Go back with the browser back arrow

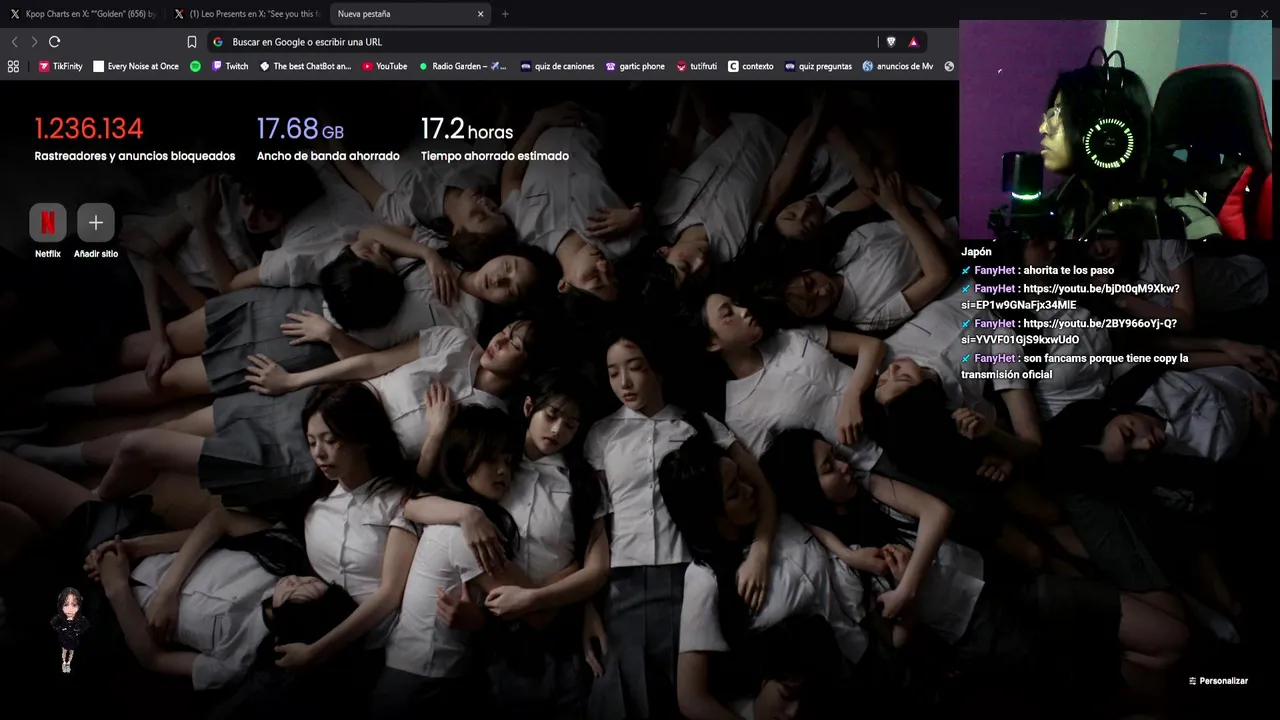tap(14, 42)
